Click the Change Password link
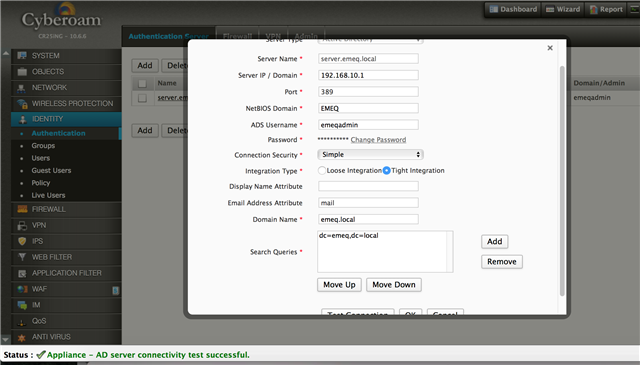The width and height of the screenshot is (640, 365). pos(378,140)
